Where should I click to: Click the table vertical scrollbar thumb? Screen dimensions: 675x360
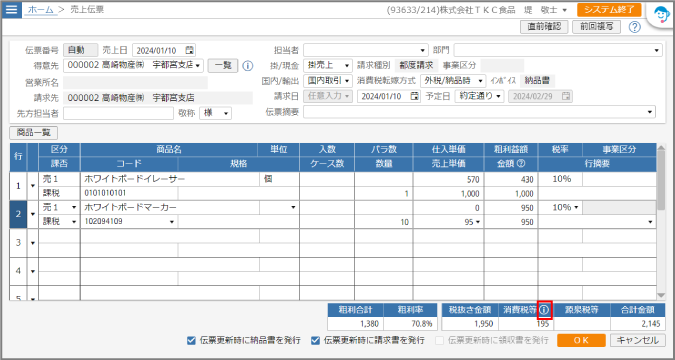[662, 181]
